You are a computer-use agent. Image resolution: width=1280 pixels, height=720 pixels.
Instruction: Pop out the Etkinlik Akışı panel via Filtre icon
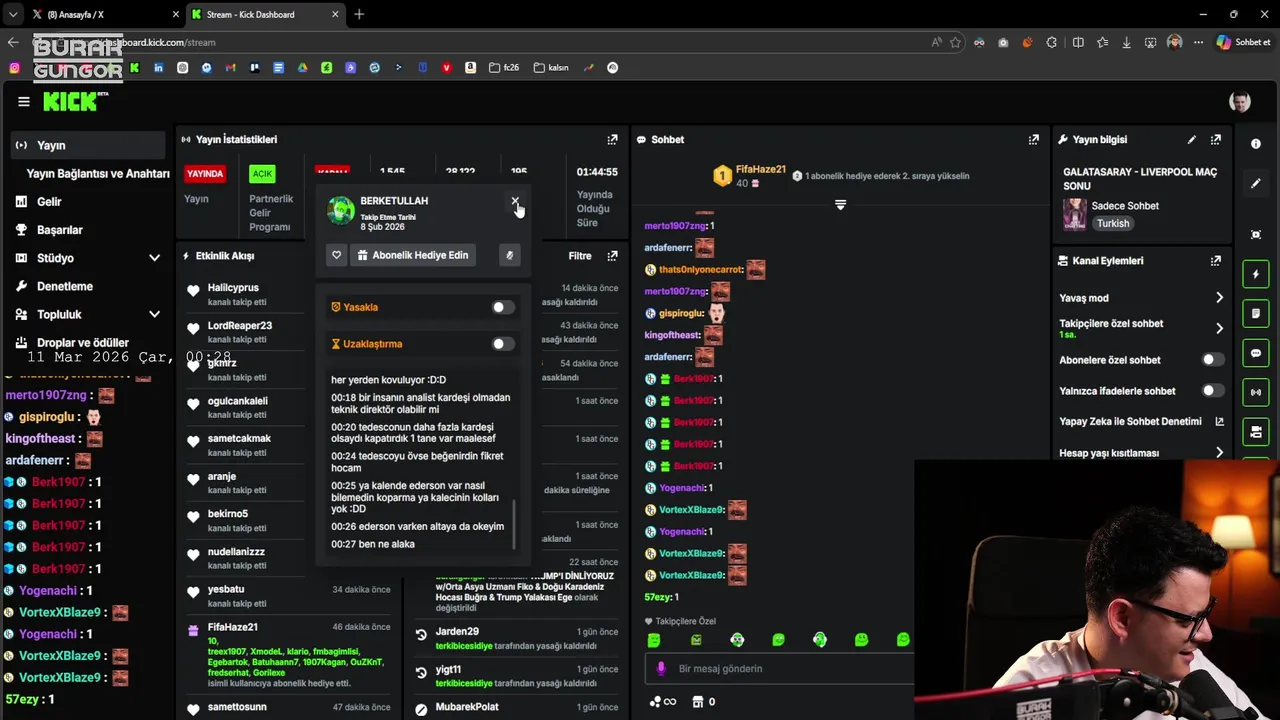coord(612,256)
